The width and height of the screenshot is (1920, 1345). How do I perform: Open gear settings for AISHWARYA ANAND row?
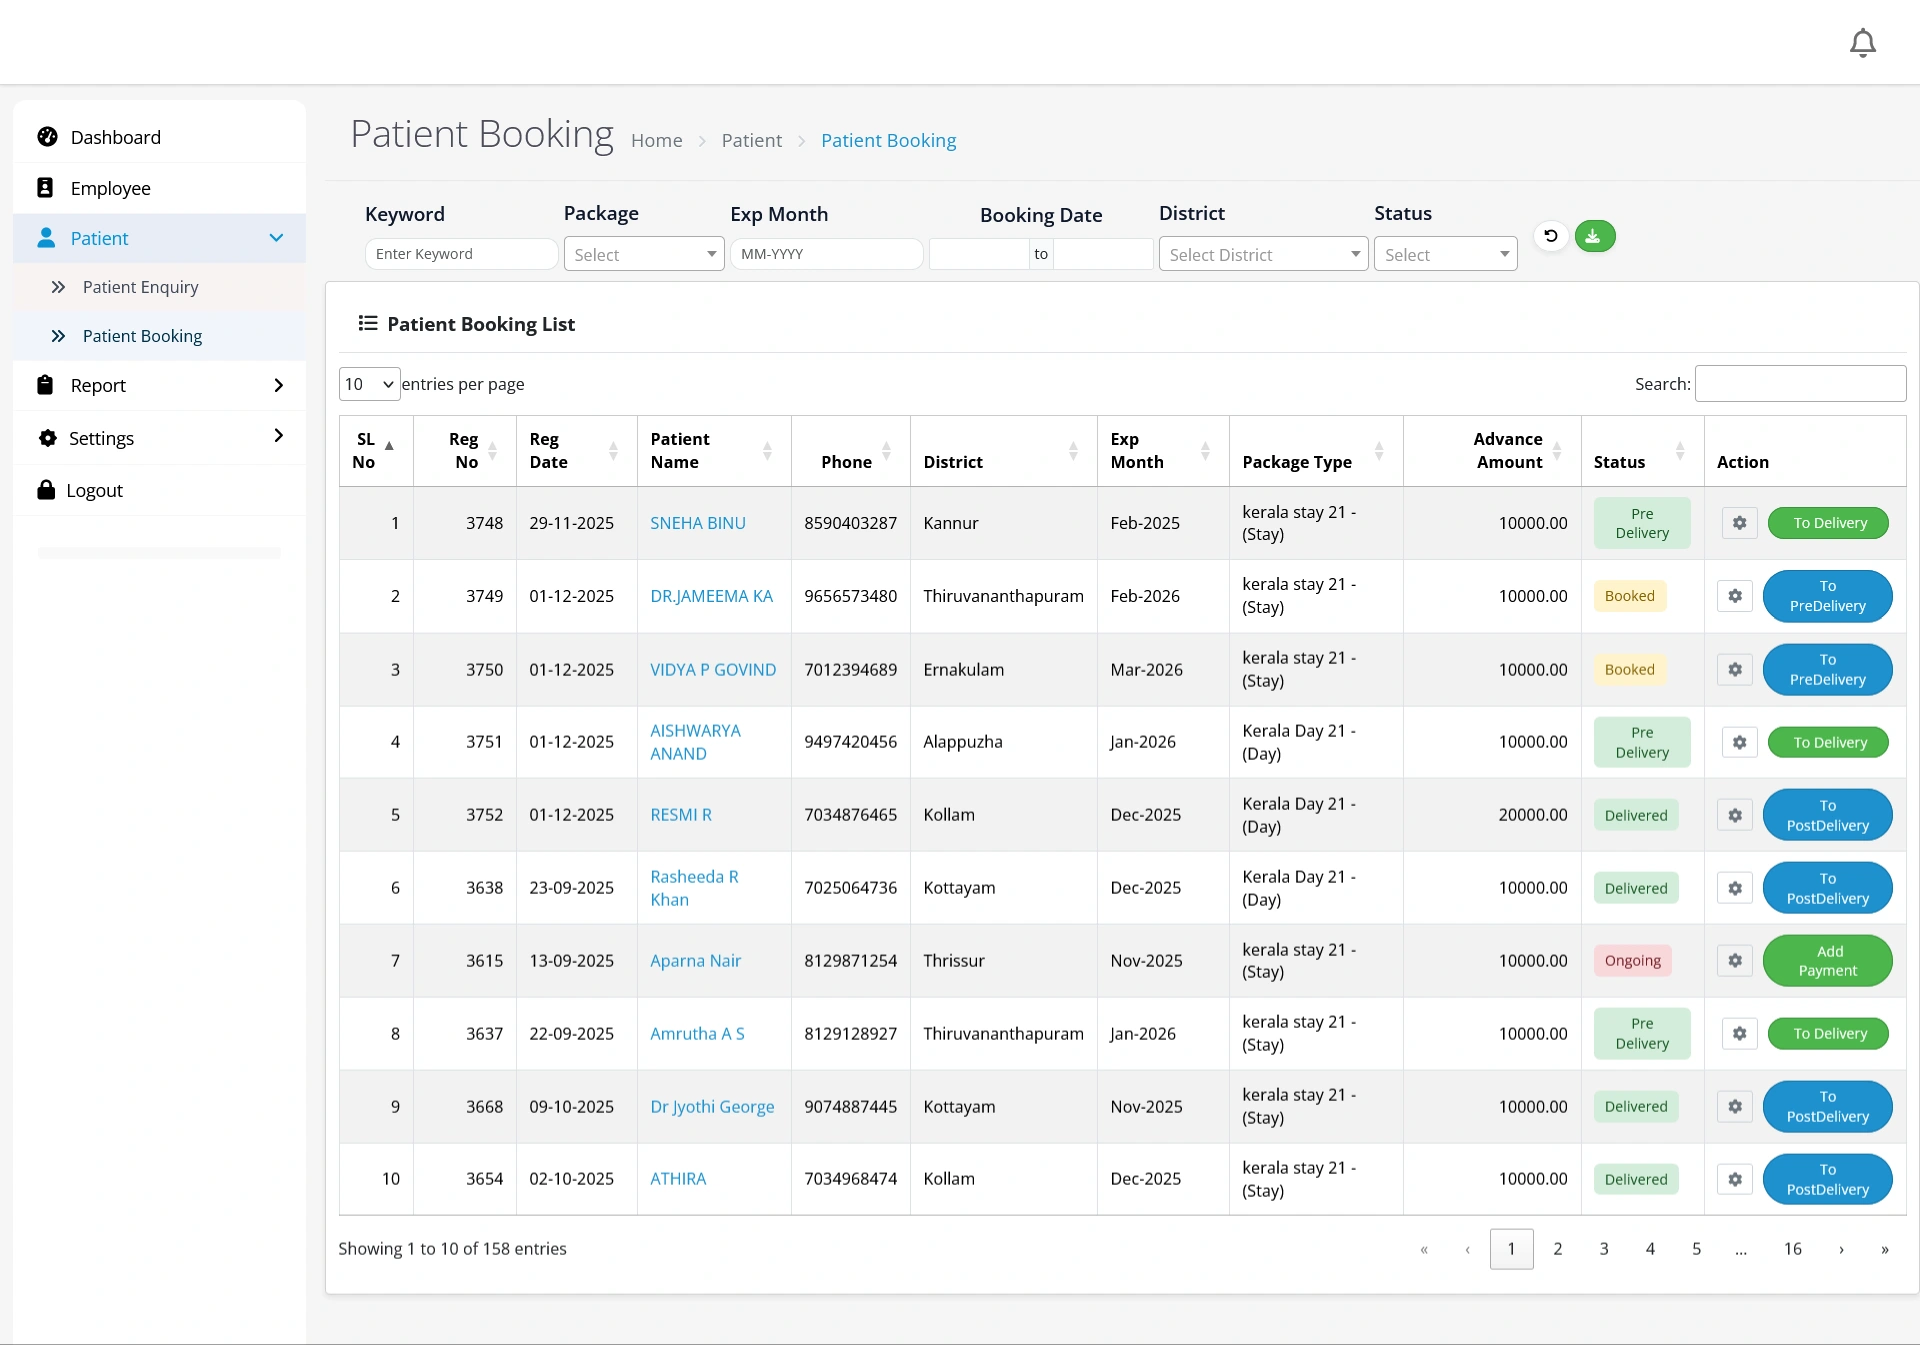pos(1739,742)
